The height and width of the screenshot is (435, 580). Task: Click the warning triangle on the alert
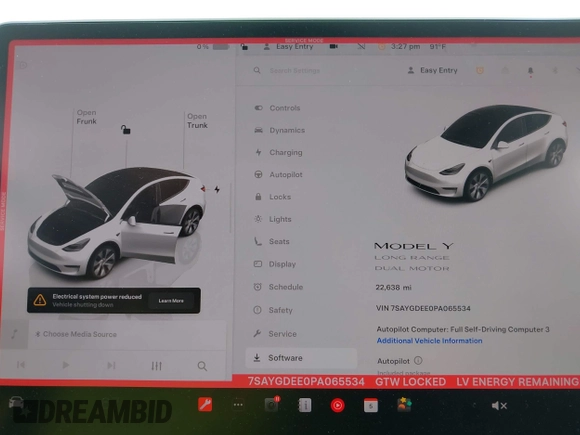(x=40, y=300)
